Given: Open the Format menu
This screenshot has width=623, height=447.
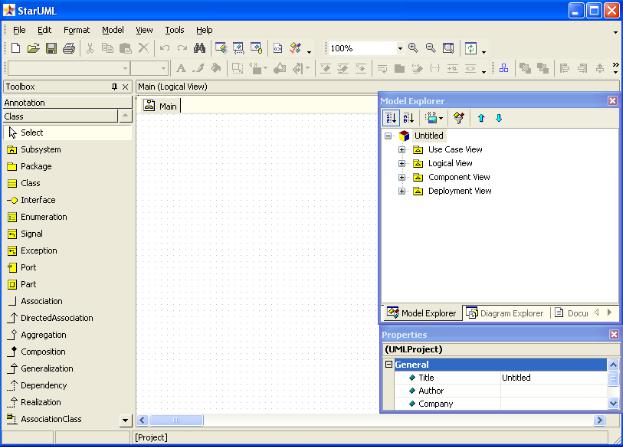Looking at the screenshot, I should [76, 30].
